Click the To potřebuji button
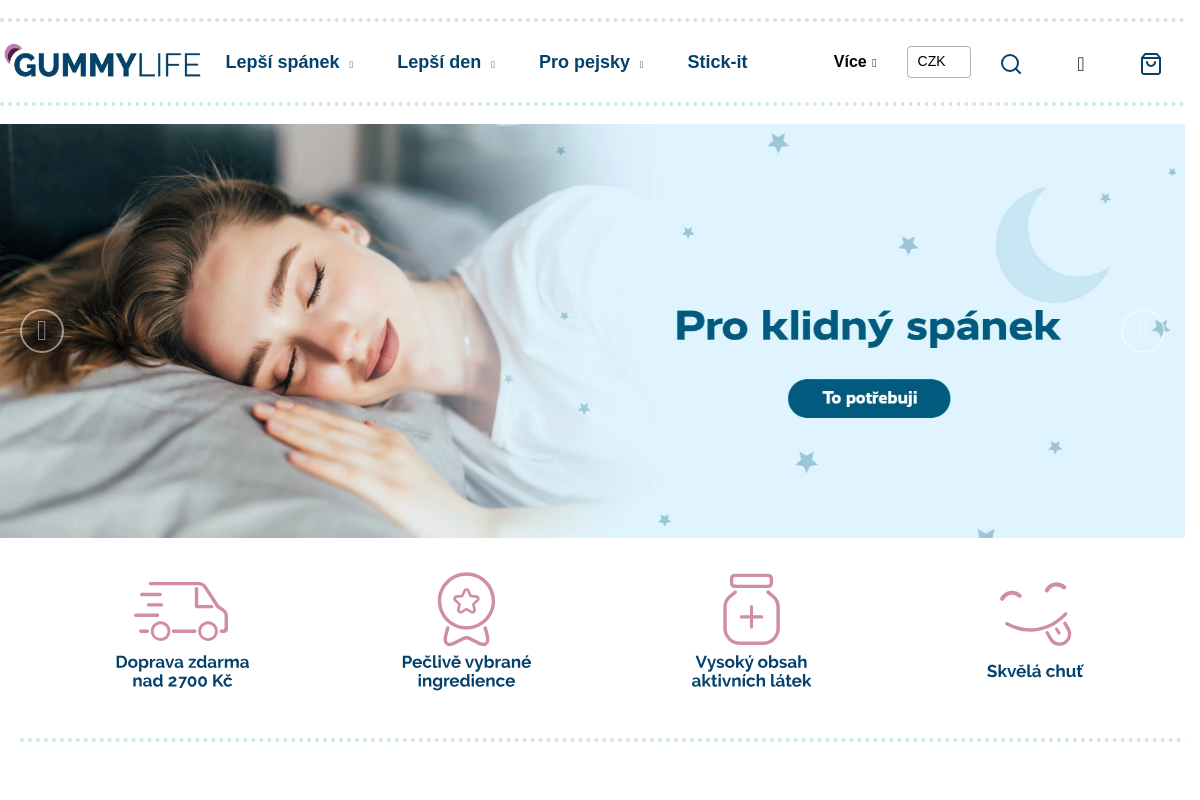This screenshot has height=800, width=1200. coord(869,398)
